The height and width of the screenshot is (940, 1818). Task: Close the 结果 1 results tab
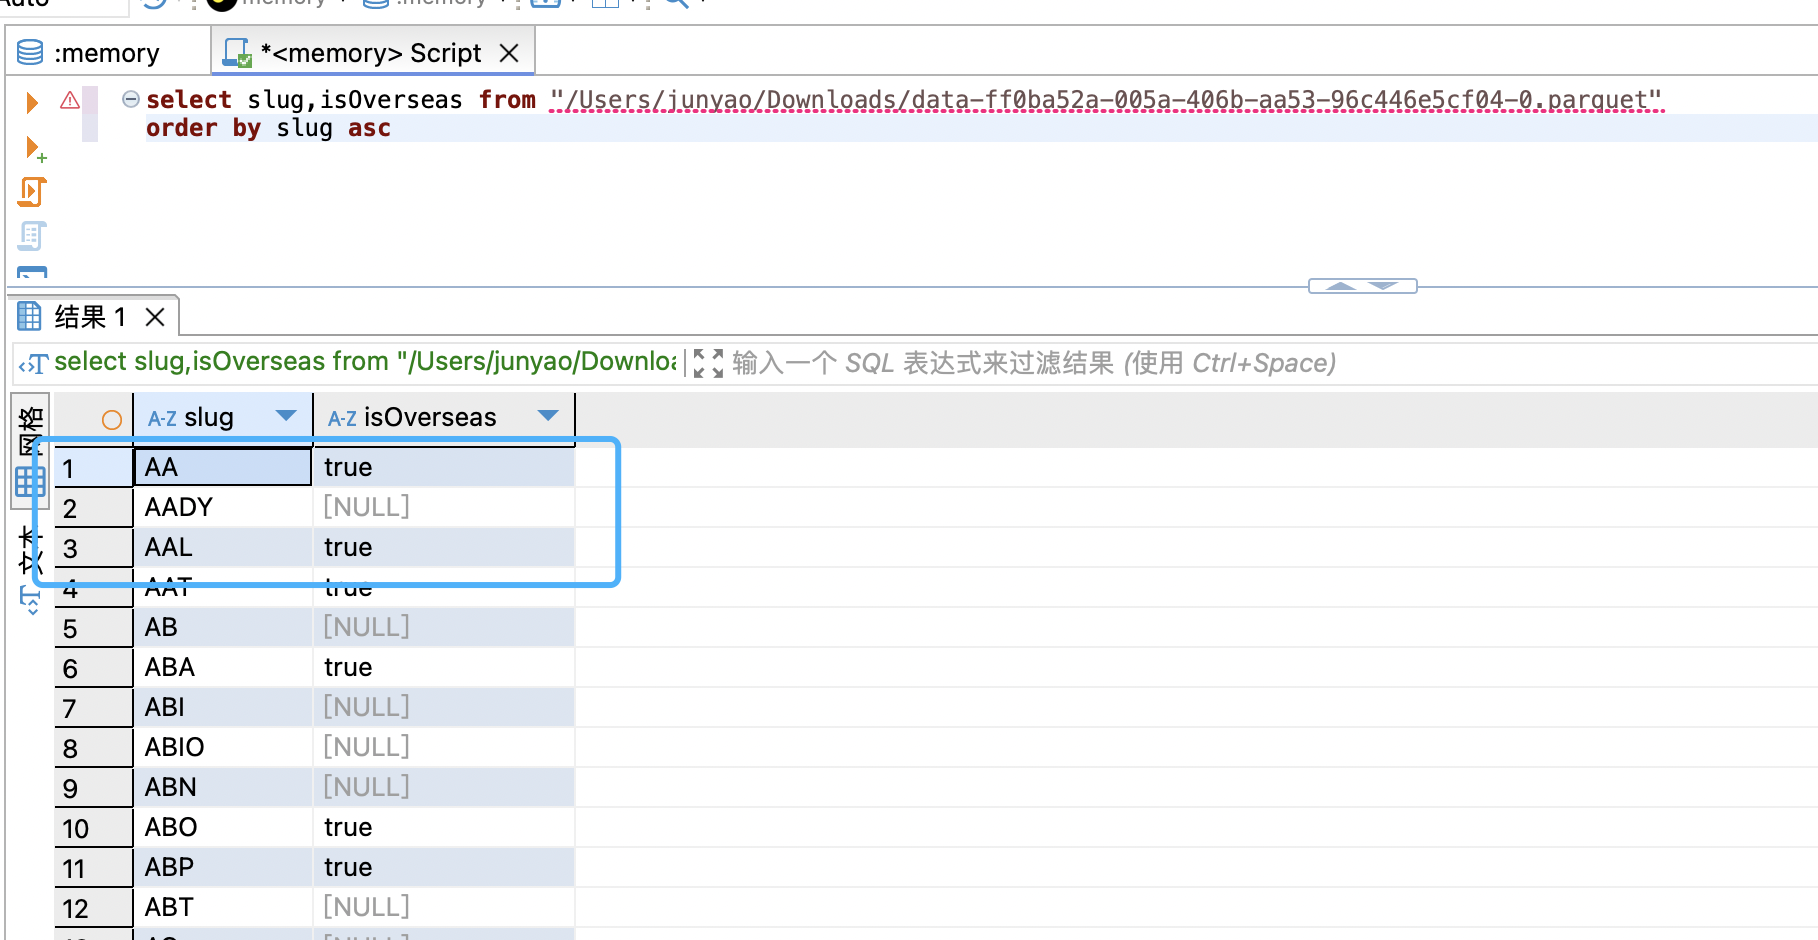click(x=155, y=317)
